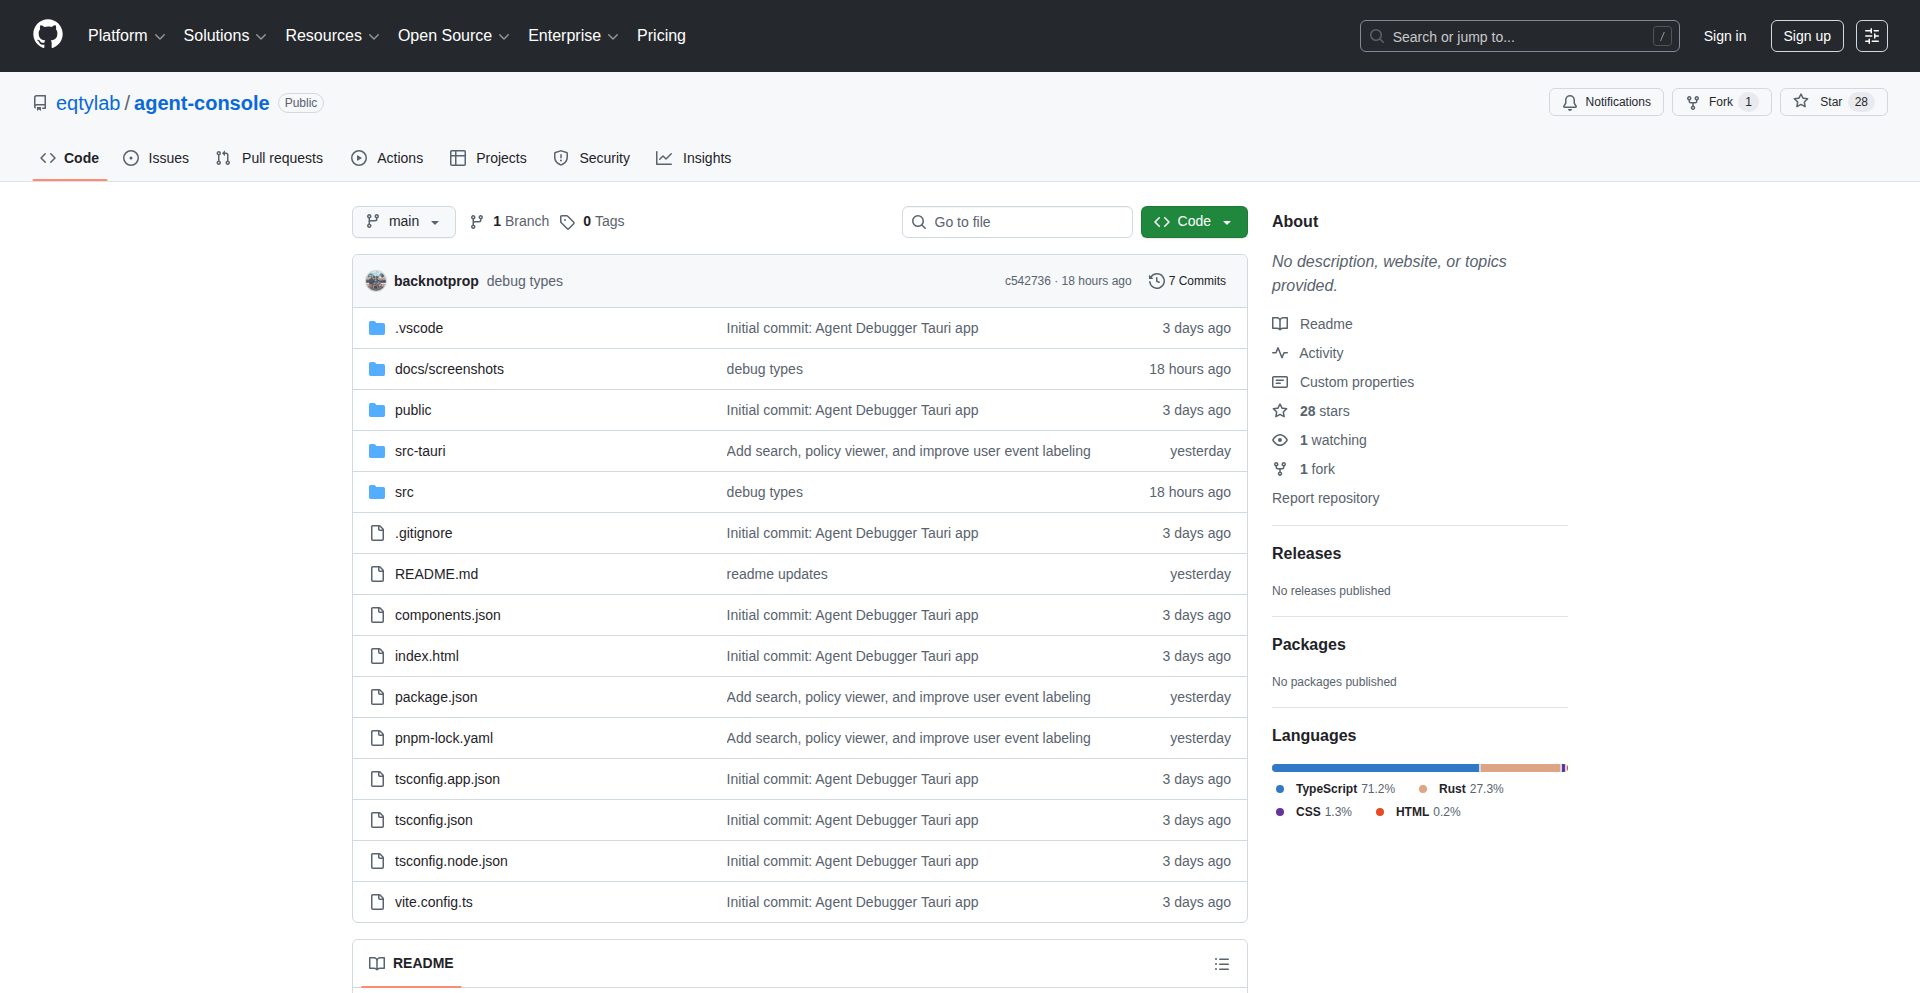Image resolution: width=1920 pixels, height=993 pixels.
Task: Click the Report repository link
Action: coord(1325,498)
